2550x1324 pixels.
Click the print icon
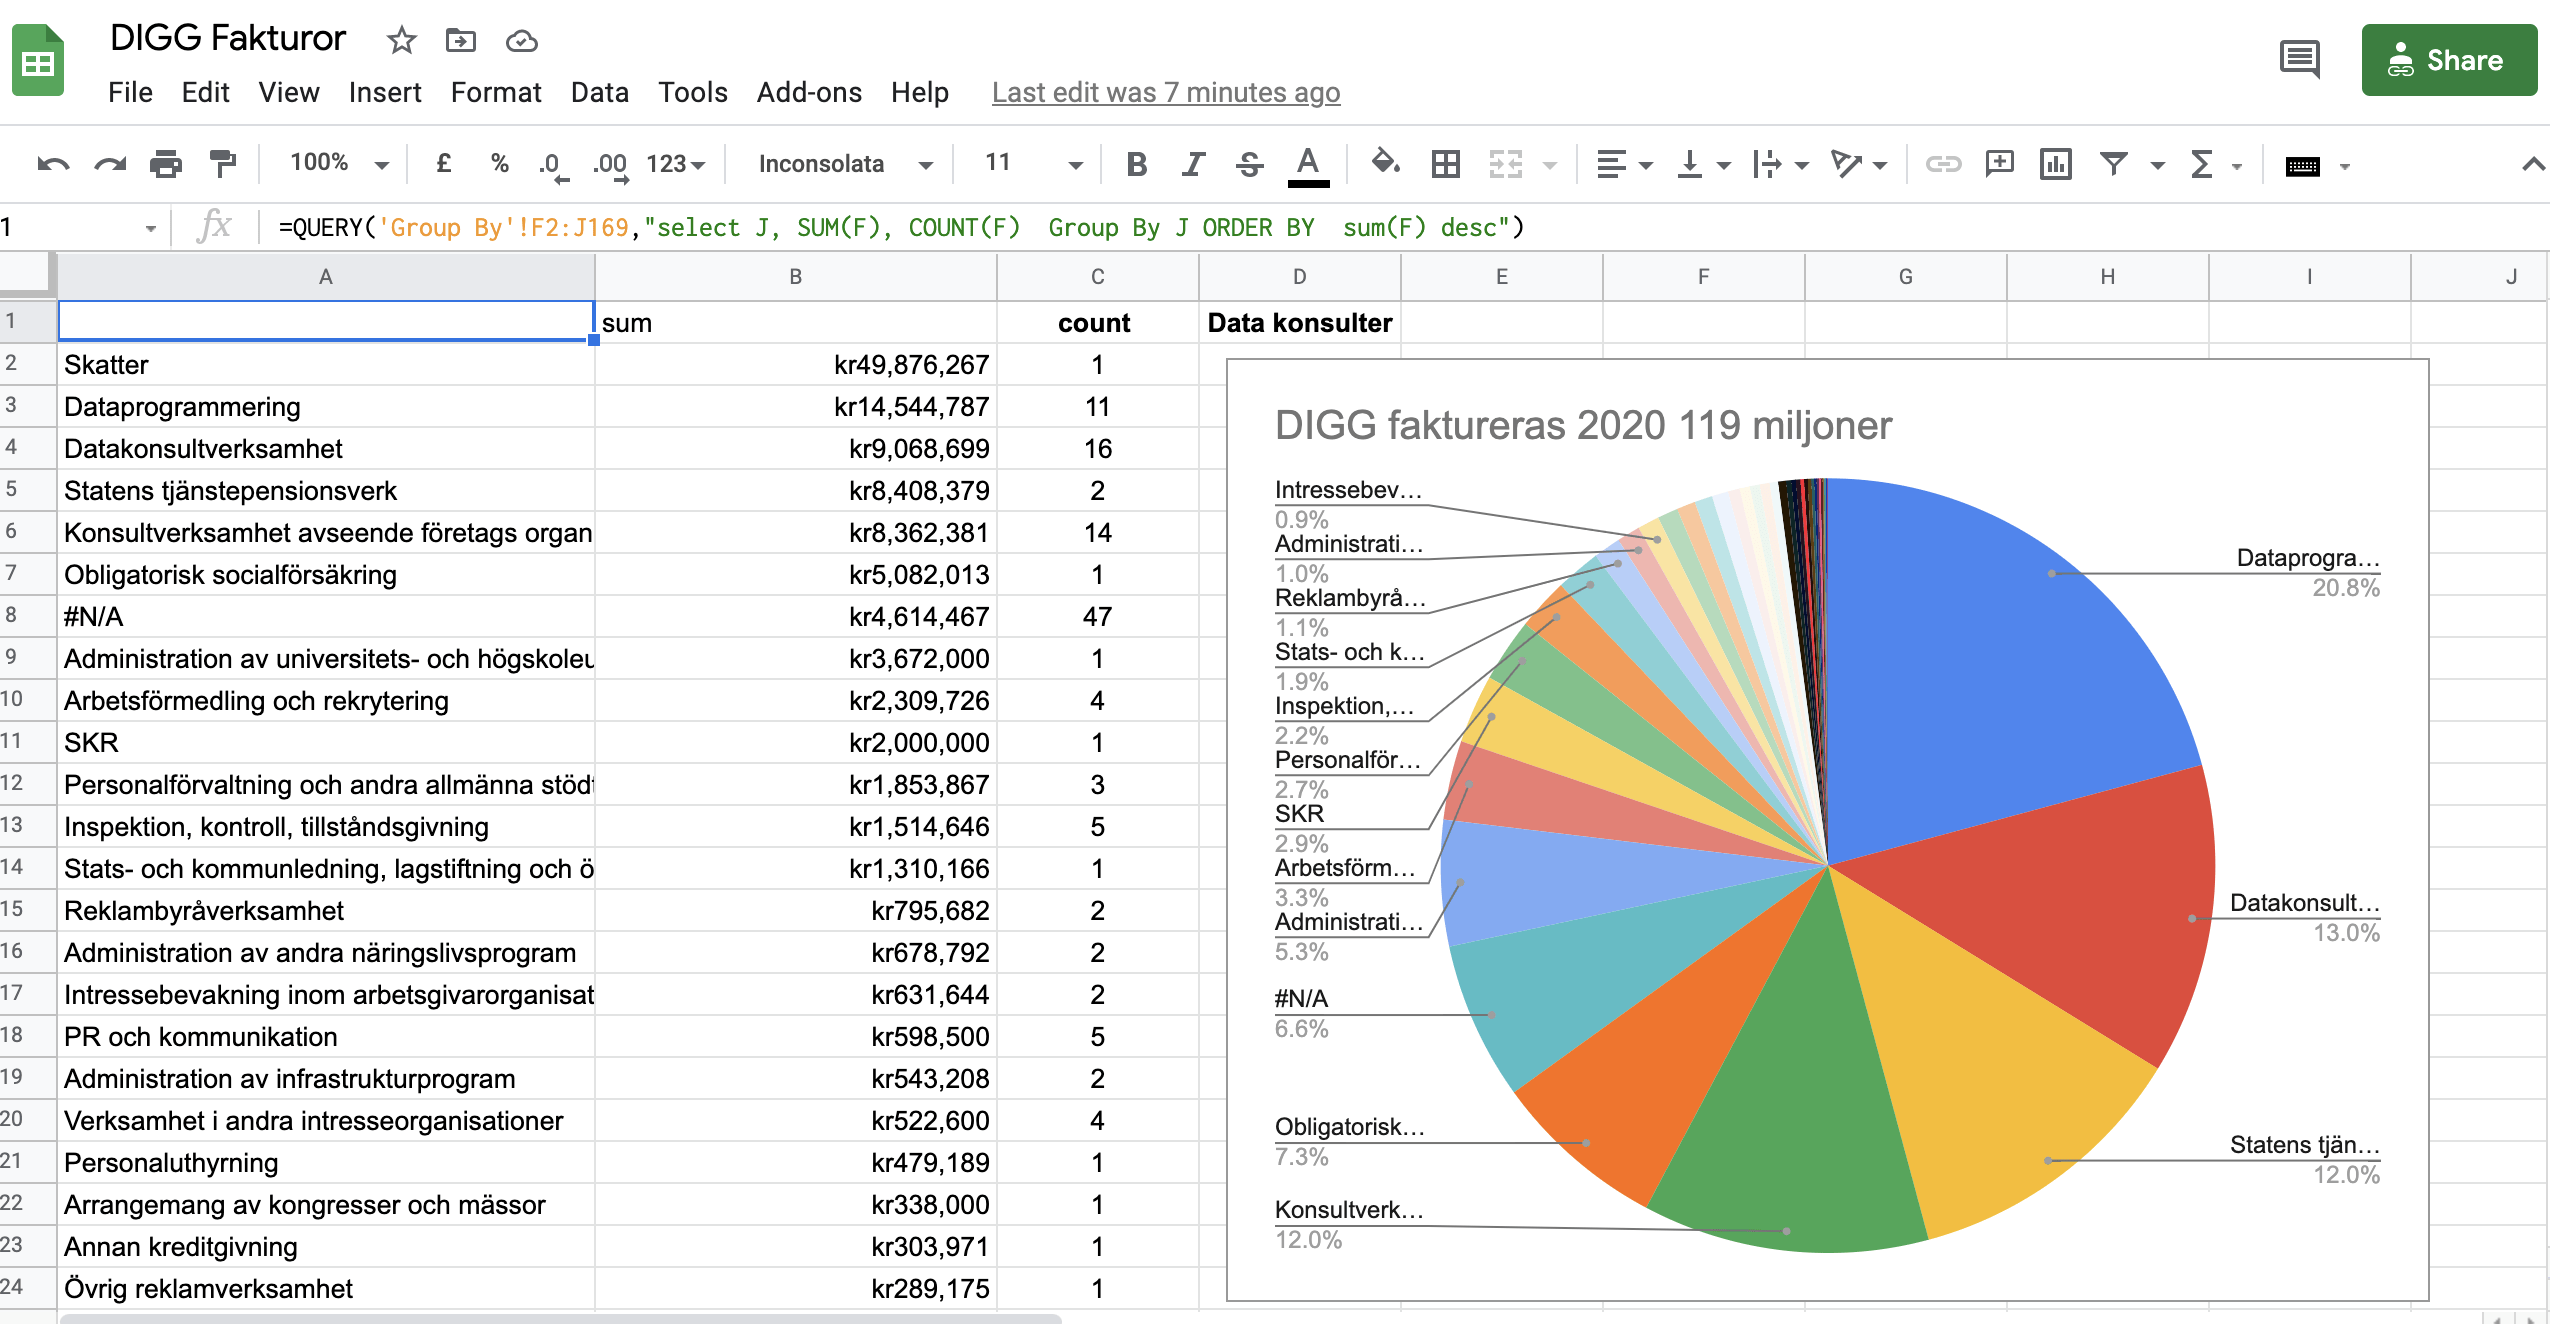(x=166, y=164)
